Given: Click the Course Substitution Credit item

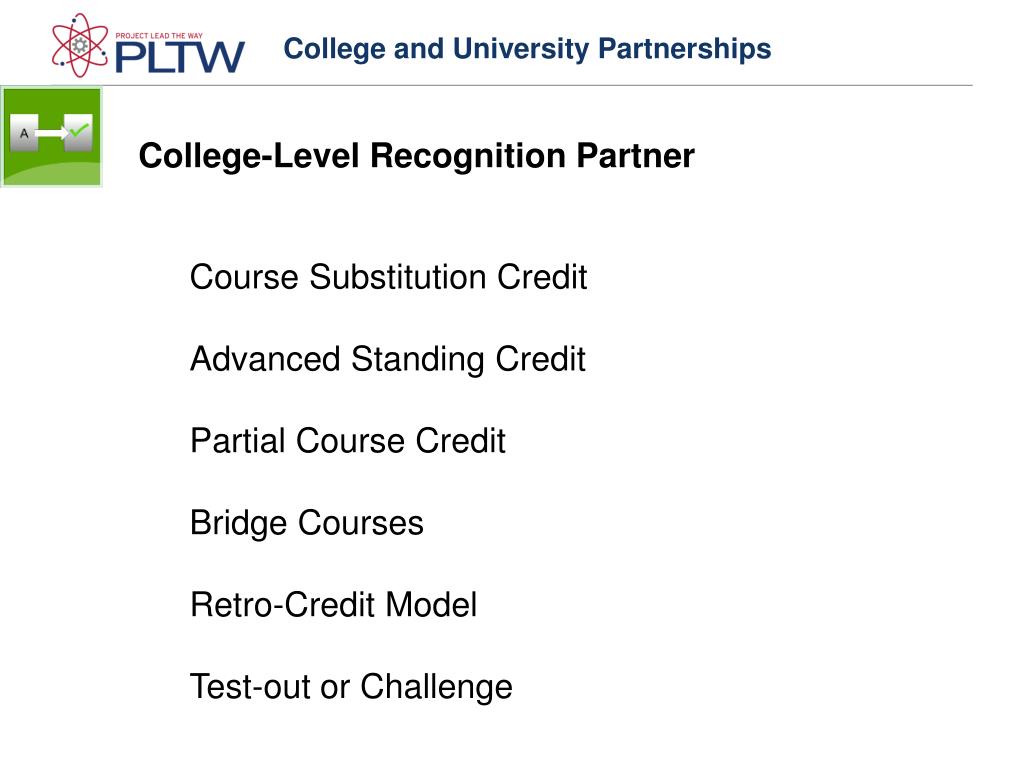Looking at the screenshot, I should 389,277.
